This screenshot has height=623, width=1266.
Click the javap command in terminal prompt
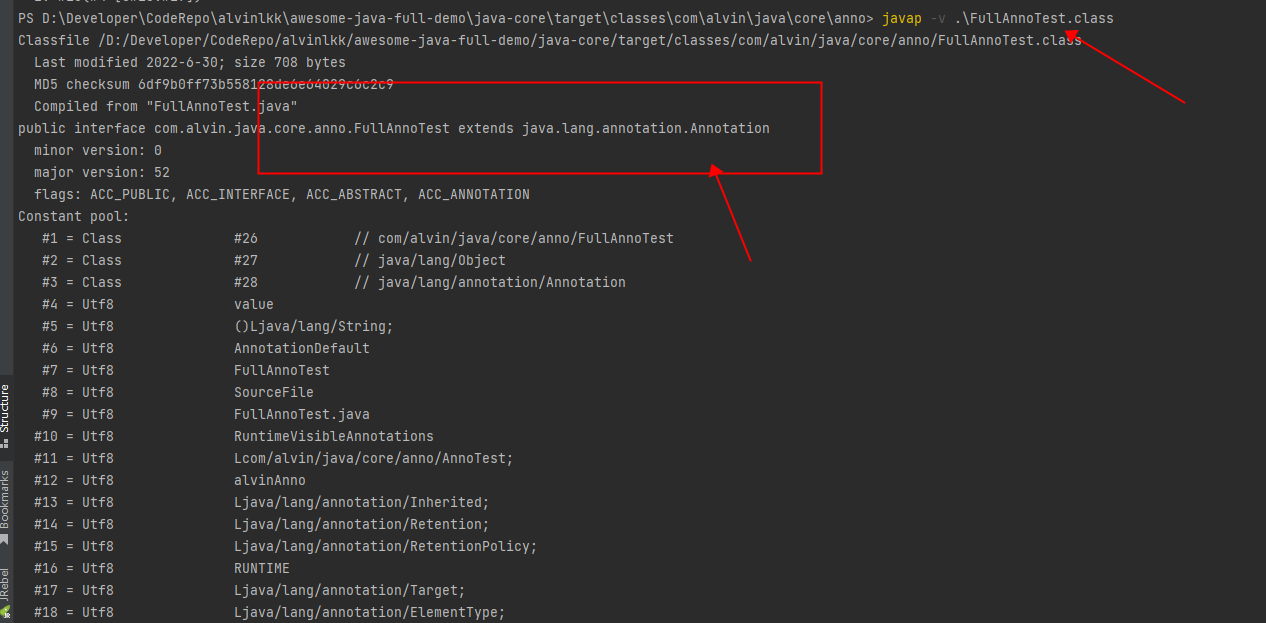click(902, 18)
